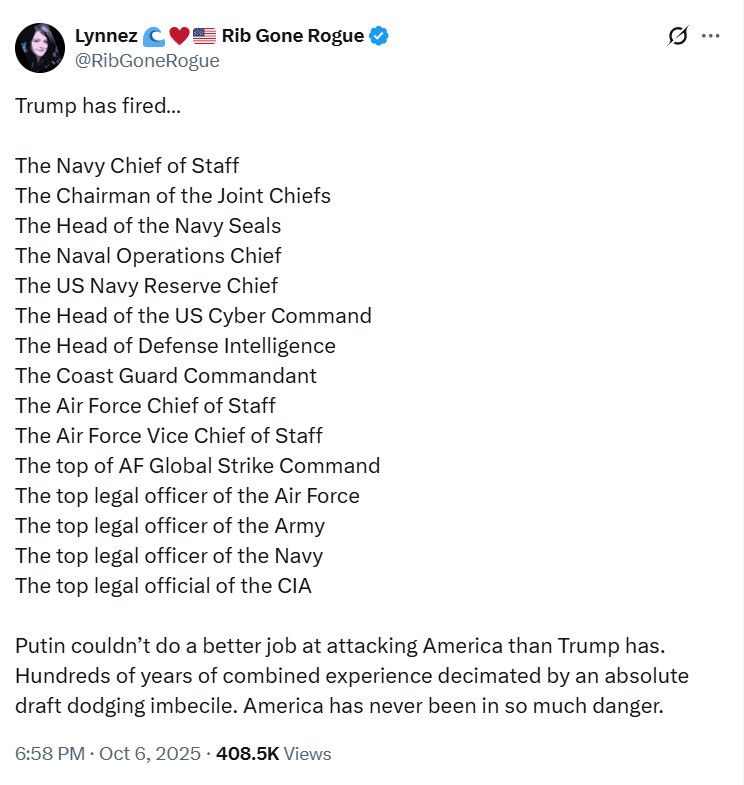Click 'The Head of the US Cyber Command' line
The image size is (744, 785).
click(x=193, y=315)
